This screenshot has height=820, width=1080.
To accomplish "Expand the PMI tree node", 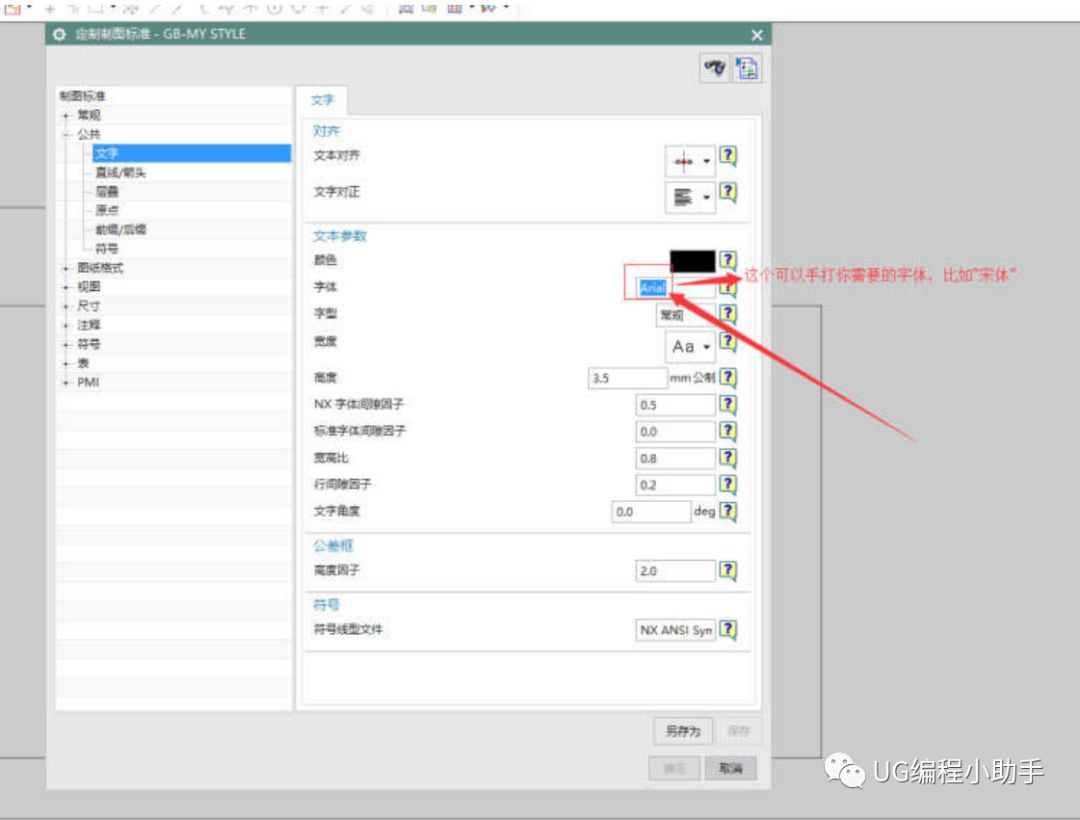I will click(66, 382).
